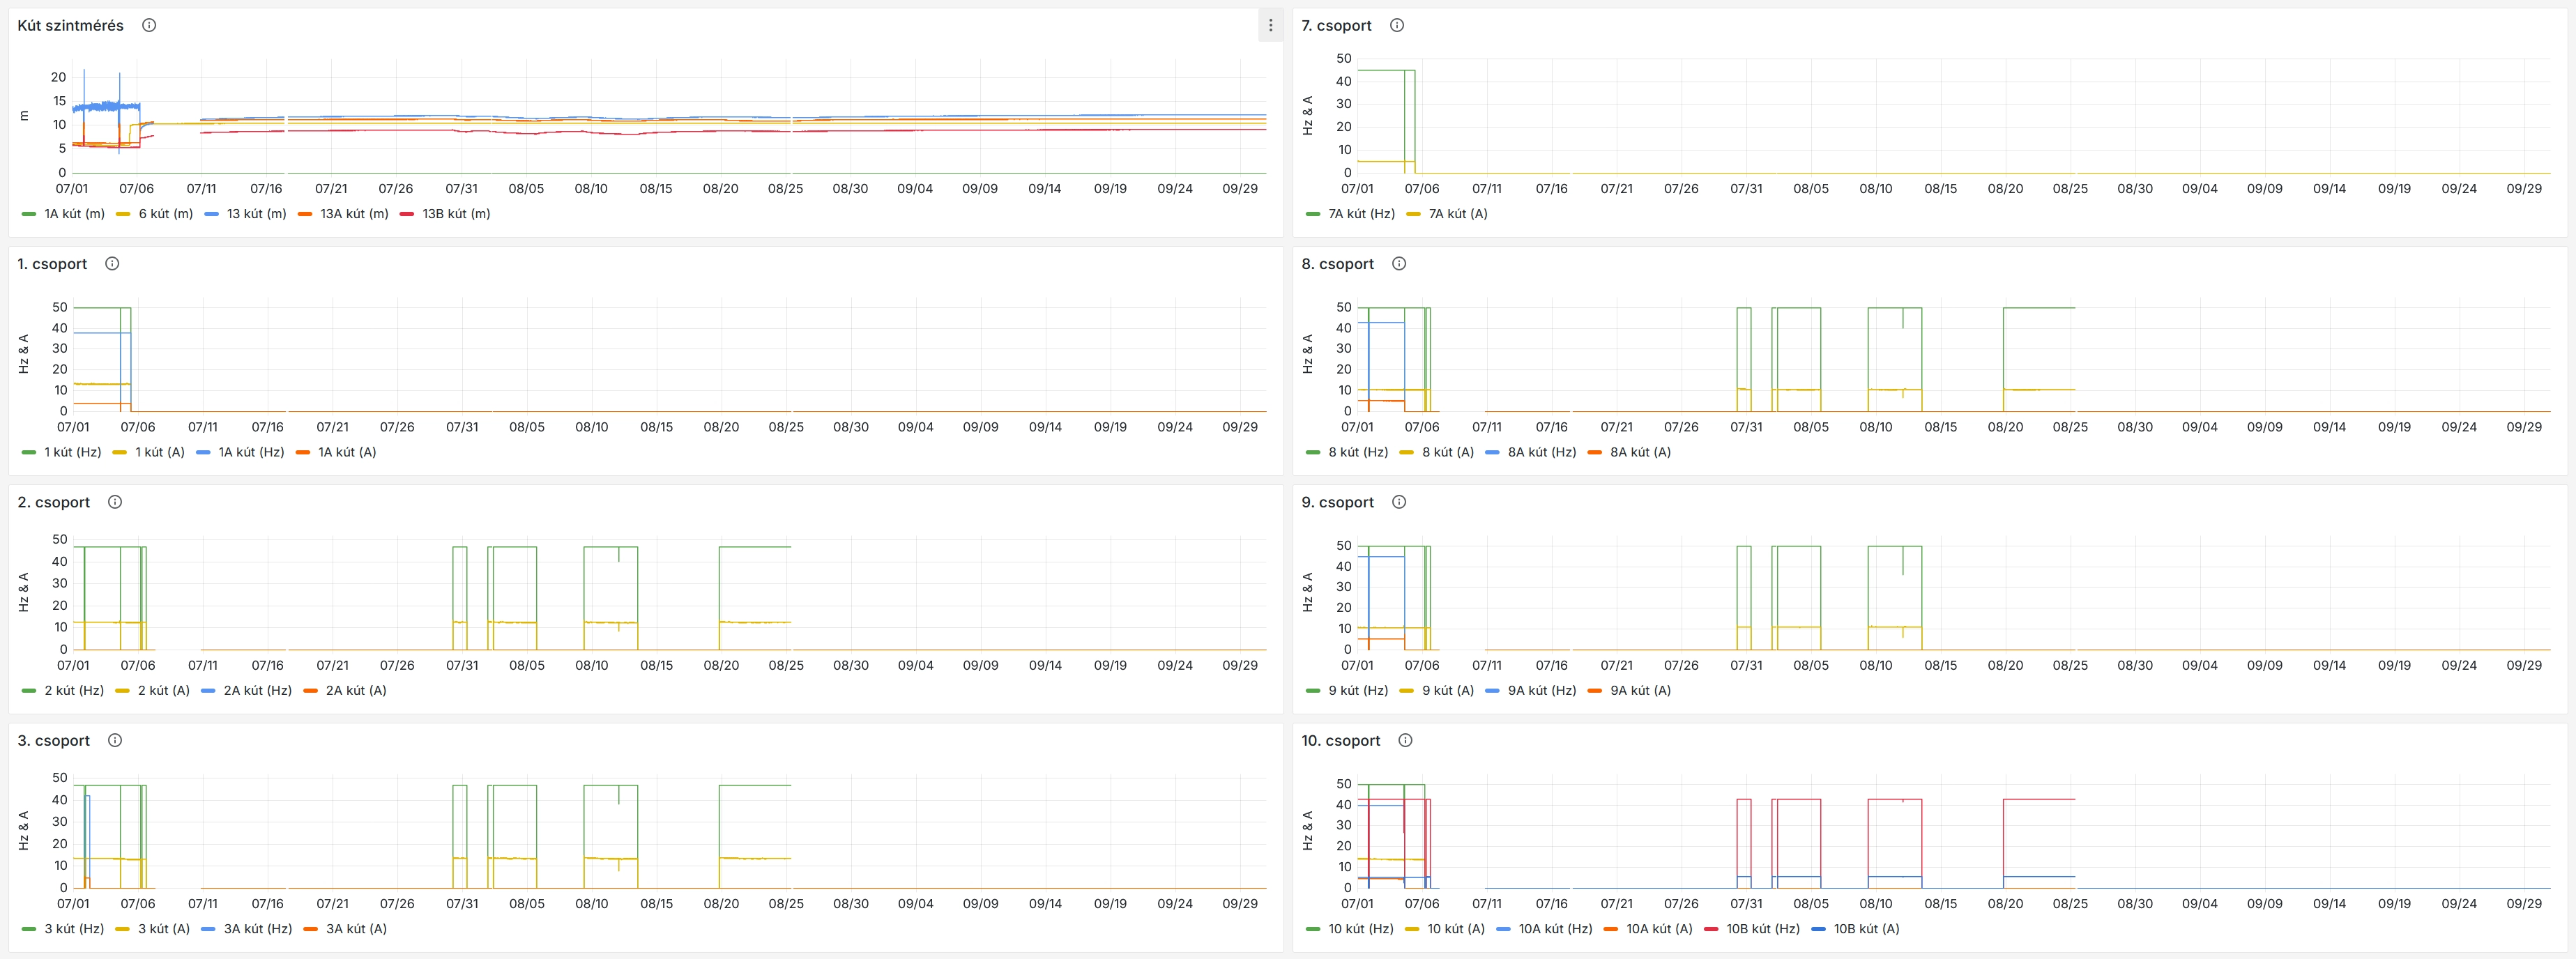Open the Kút szintmérés title dropdown
Viewport: 2576px width, 959px height.
tap(70, 26)
